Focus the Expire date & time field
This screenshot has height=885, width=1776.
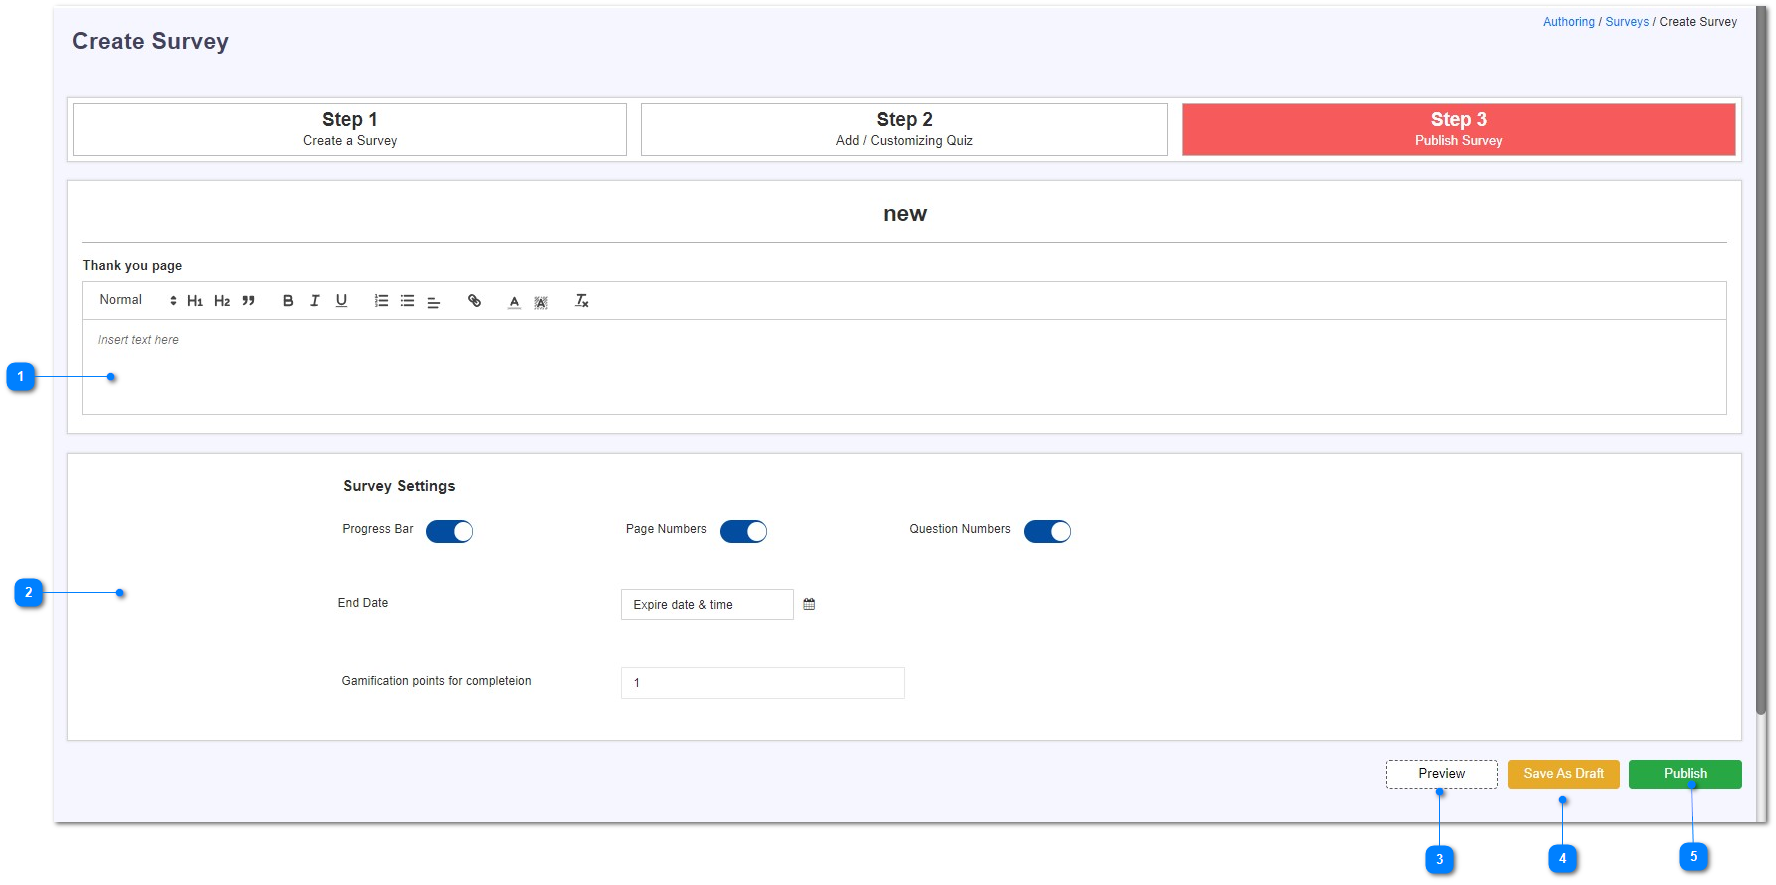(x=707, y=604)
